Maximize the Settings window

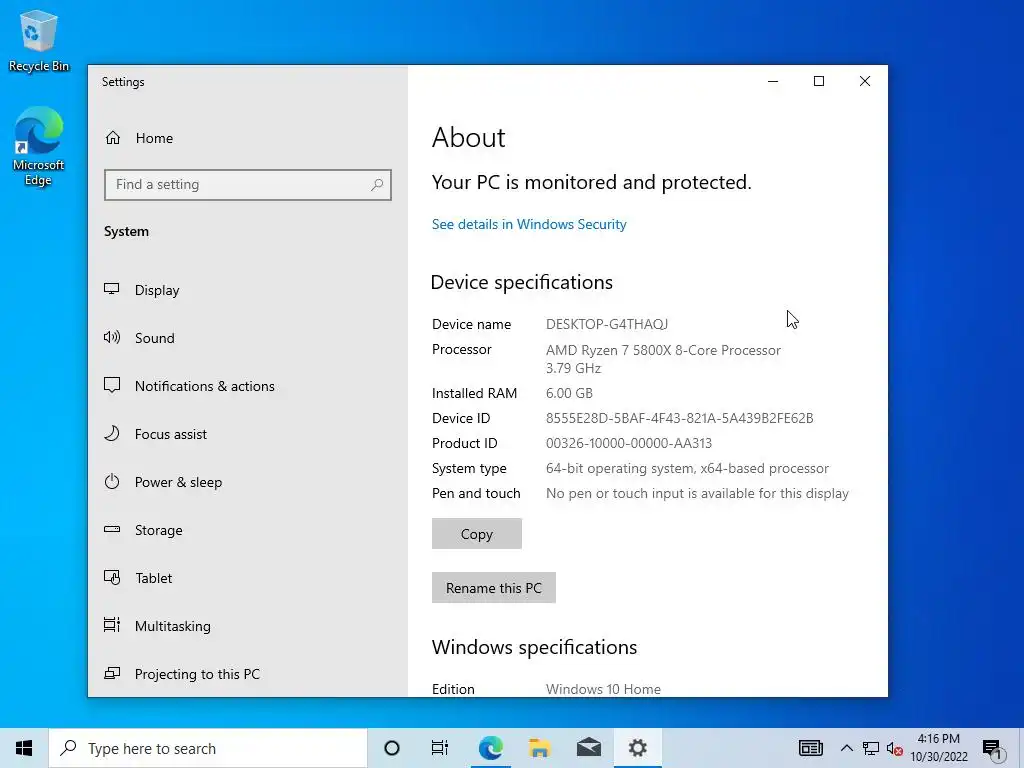(819, 81)
